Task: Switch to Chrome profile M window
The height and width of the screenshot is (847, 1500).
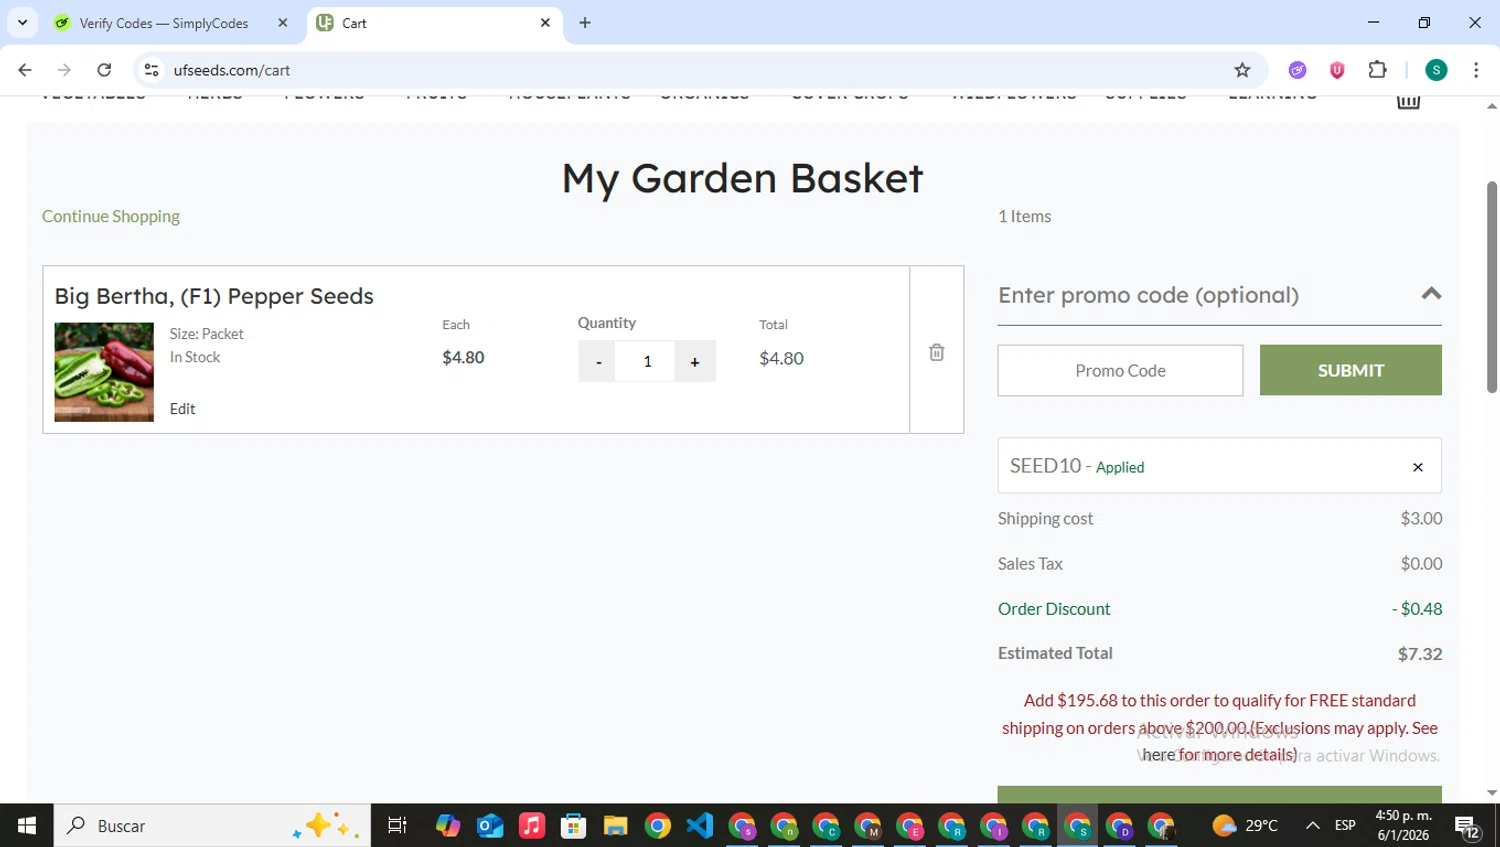Action: coord(868,826)
